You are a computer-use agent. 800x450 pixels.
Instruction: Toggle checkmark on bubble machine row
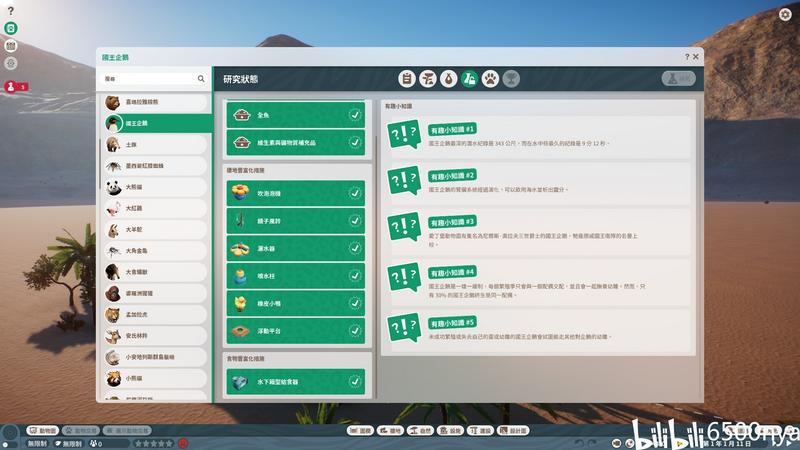coord(355,193)
